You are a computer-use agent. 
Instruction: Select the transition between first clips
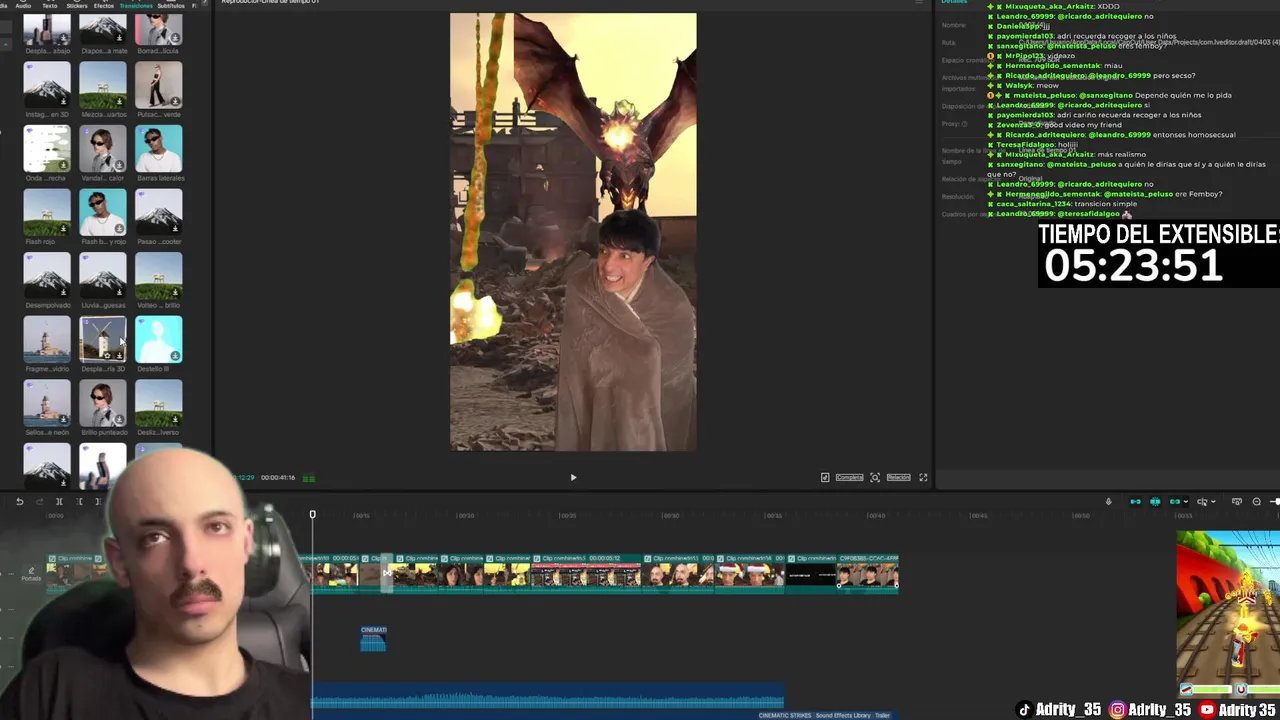coord(387,574)
